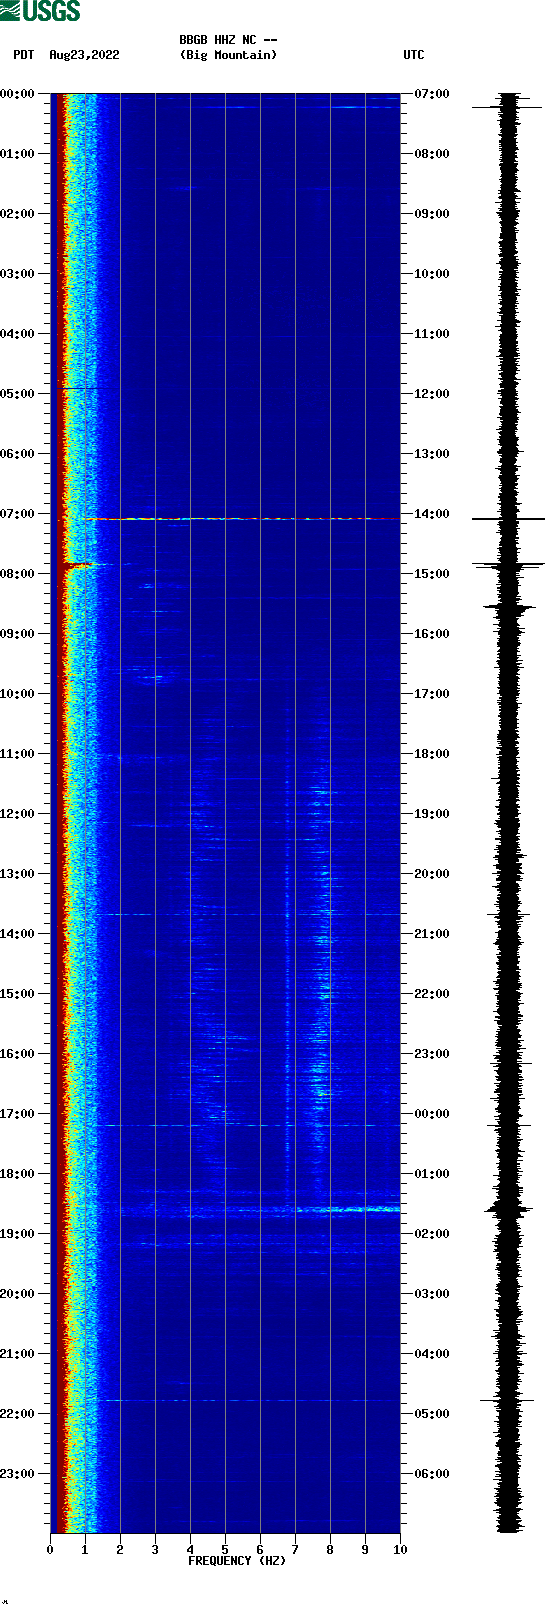Click the '07:00' PDT time label
The width and height of the screenshot is (552, 1613).
17,514
